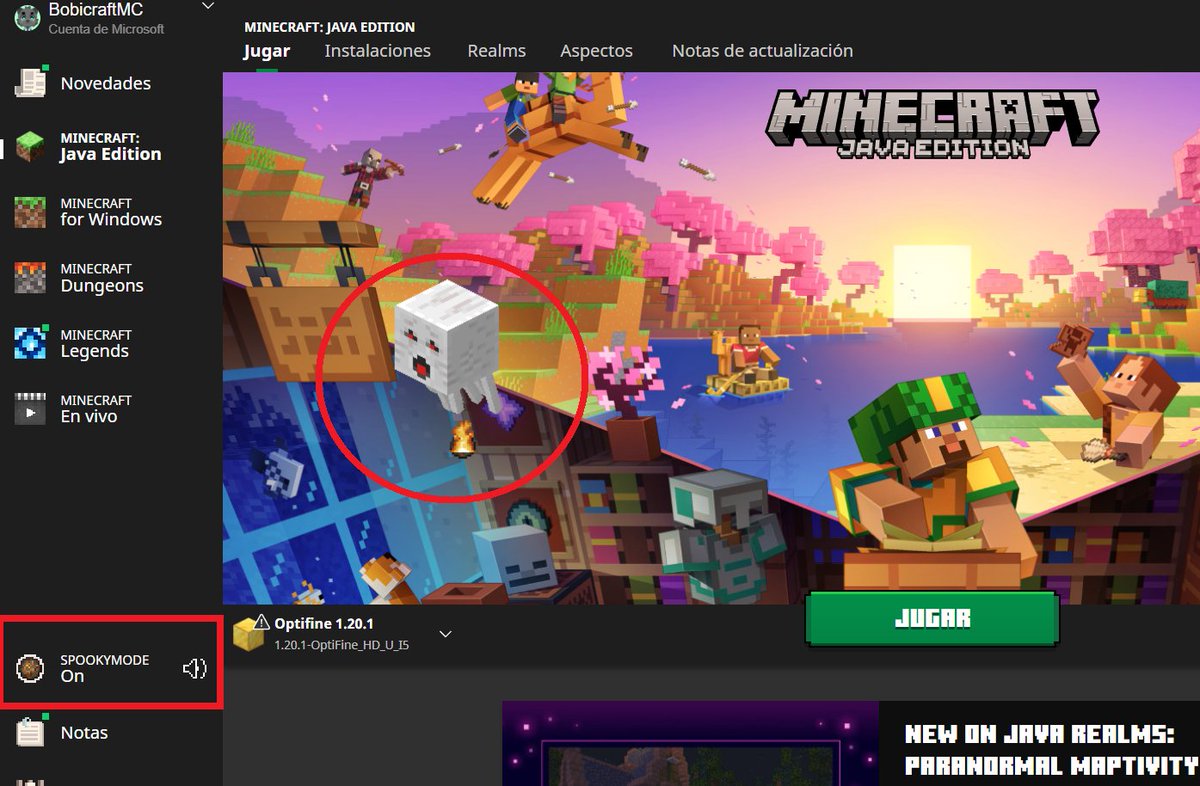Click the Dungeons sidebar label
This screenshot has height=786, width=1200.
pos(102,286)
